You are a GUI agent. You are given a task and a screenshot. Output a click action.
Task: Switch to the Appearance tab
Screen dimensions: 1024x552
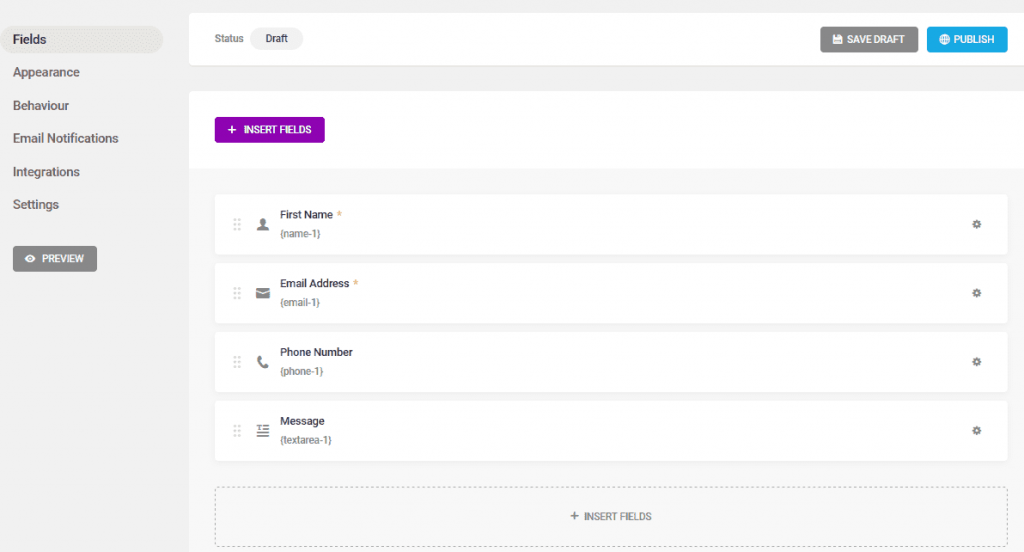pos(46,72)
